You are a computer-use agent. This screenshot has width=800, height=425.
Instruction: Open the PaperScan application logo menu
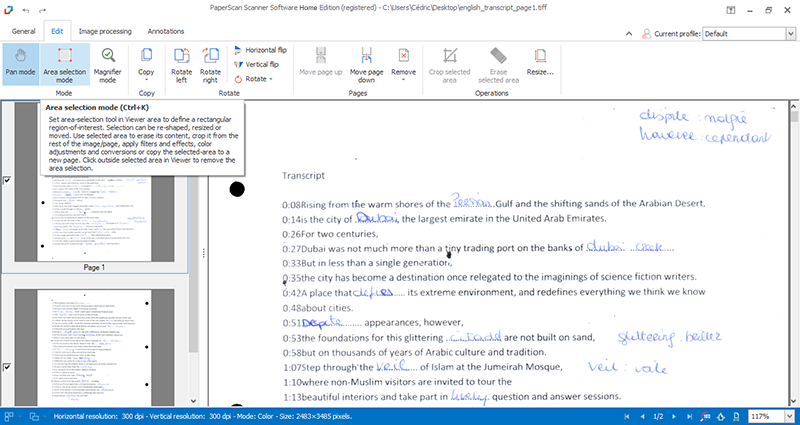[x=8, y=9]
